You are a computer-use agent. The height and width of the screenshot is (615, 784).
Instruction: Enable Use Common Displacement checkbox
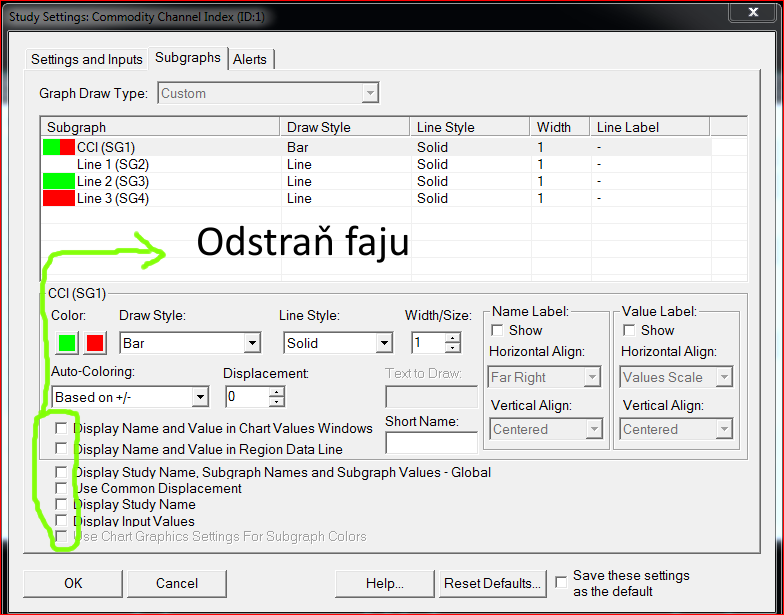(x=61, y=488)
